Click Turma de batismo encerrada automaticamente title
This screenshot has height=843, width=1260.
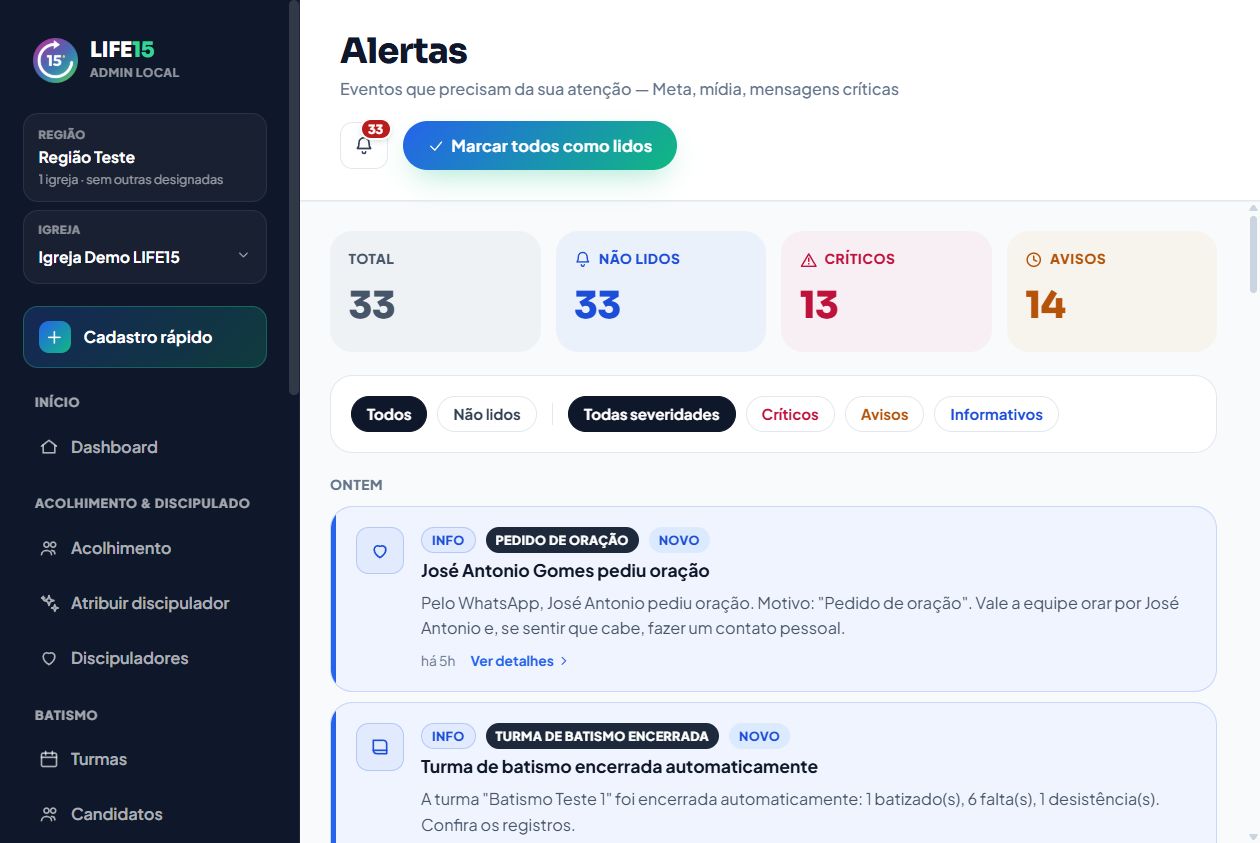tap(619, 767)
